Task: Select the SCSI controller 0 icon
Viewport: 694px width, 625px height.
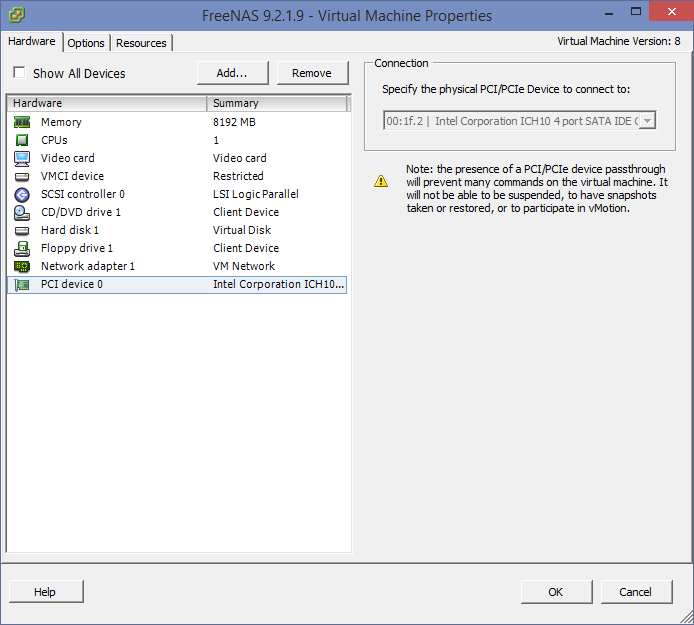Action: click(x=22, y=194)
